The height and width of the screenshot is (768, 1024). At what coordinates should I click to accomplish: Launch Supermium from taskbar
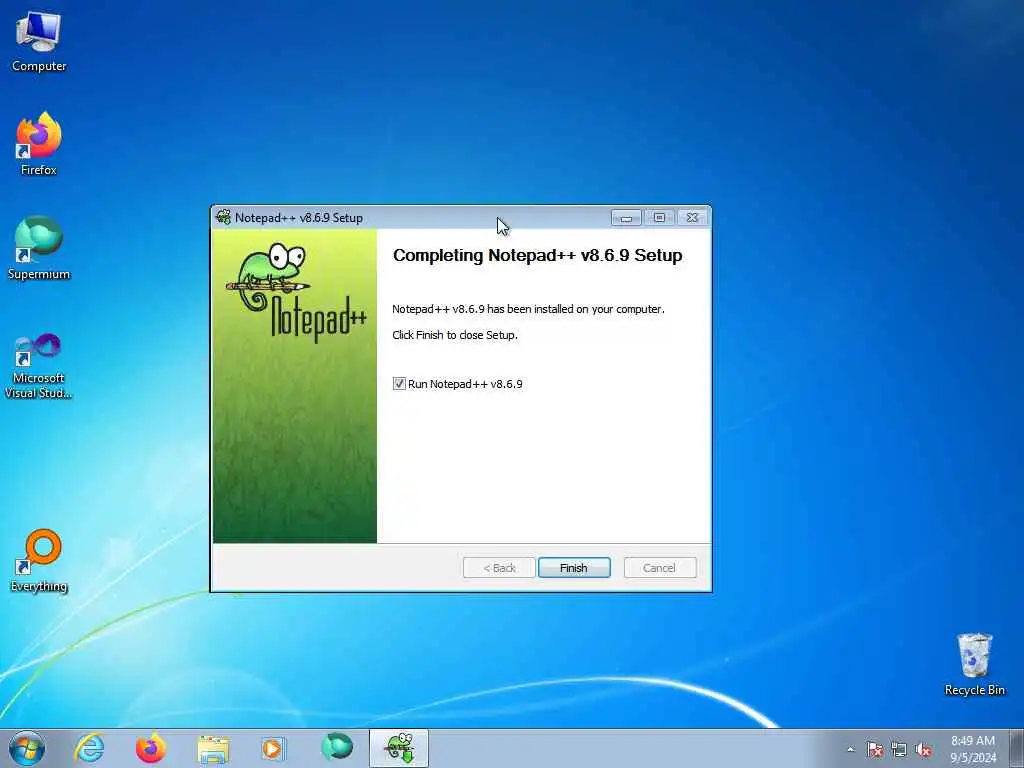(x=337, y=747)
